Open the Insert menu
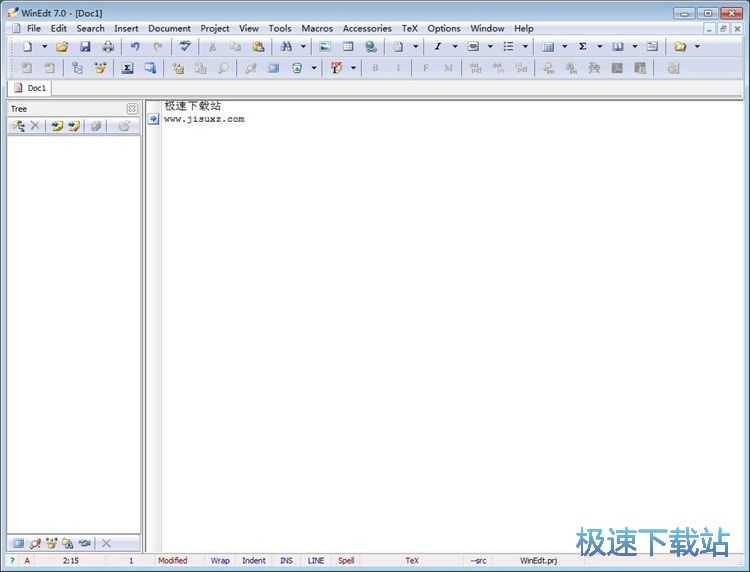The height and width of the screenshot is (572, 750). [126, 28]
